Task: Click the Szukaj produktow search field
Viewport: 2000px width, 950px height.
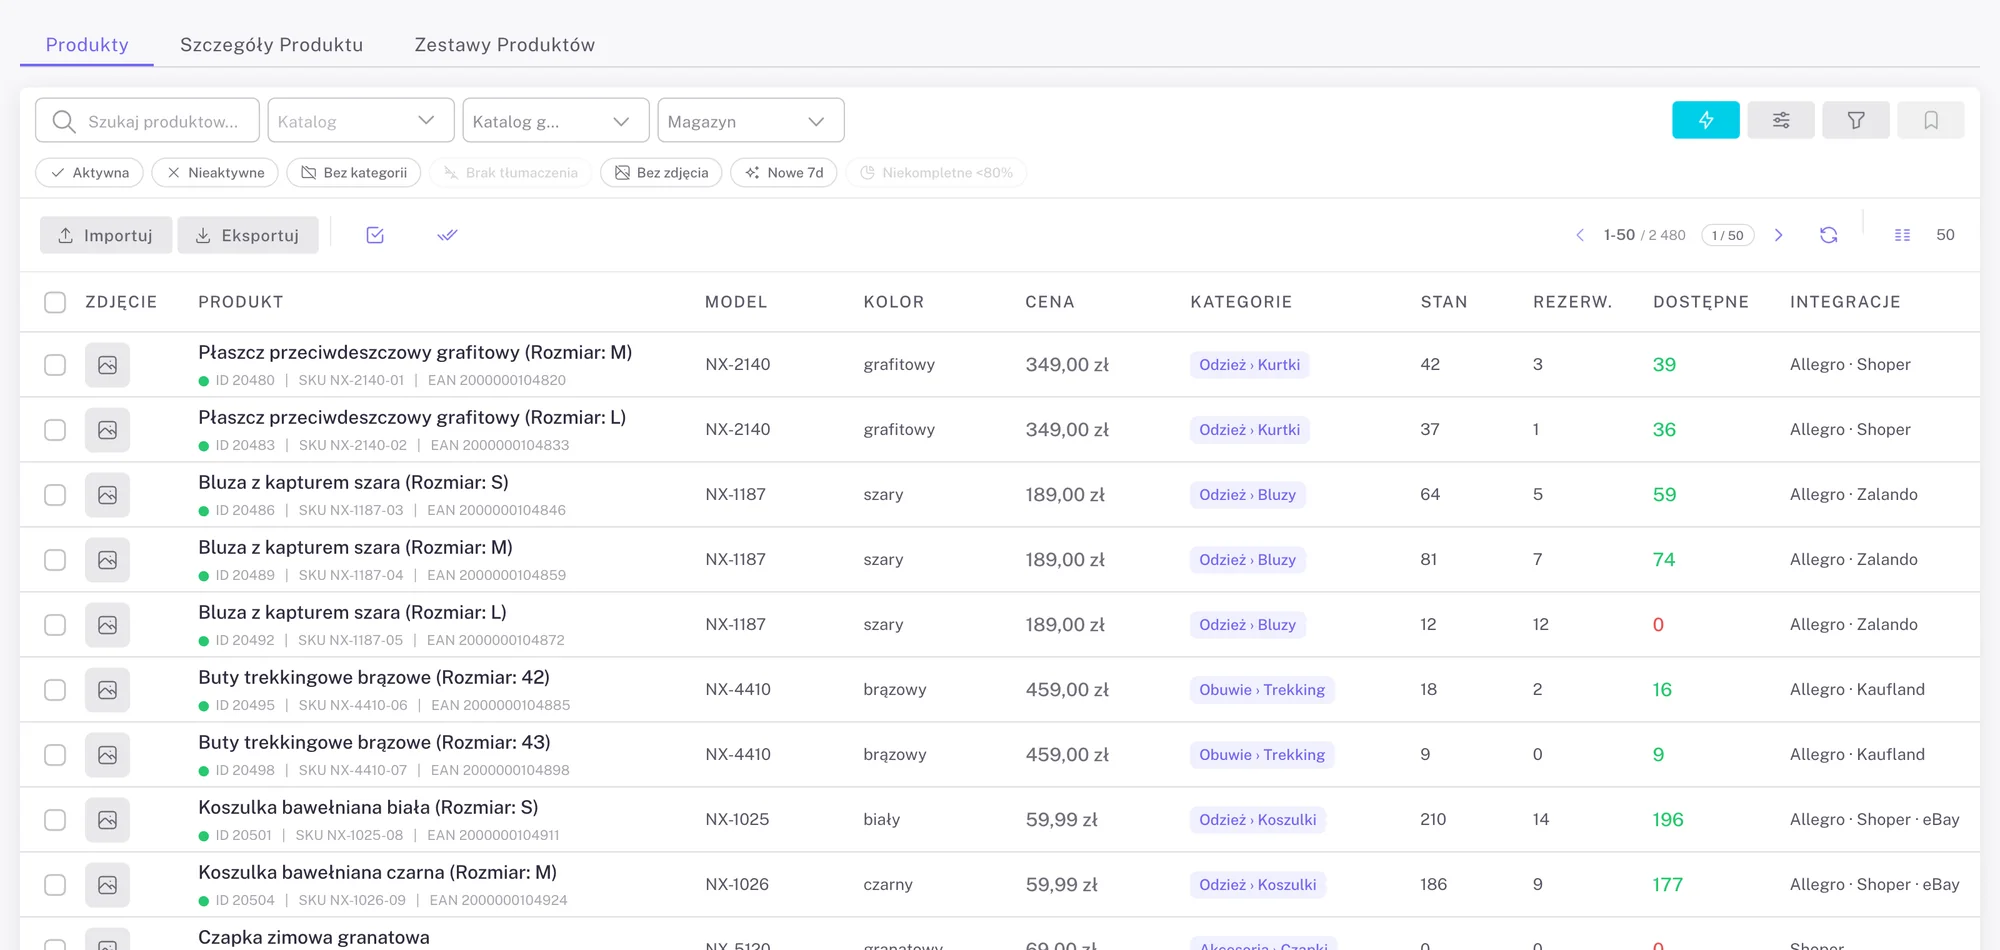Action: [148, 121]
